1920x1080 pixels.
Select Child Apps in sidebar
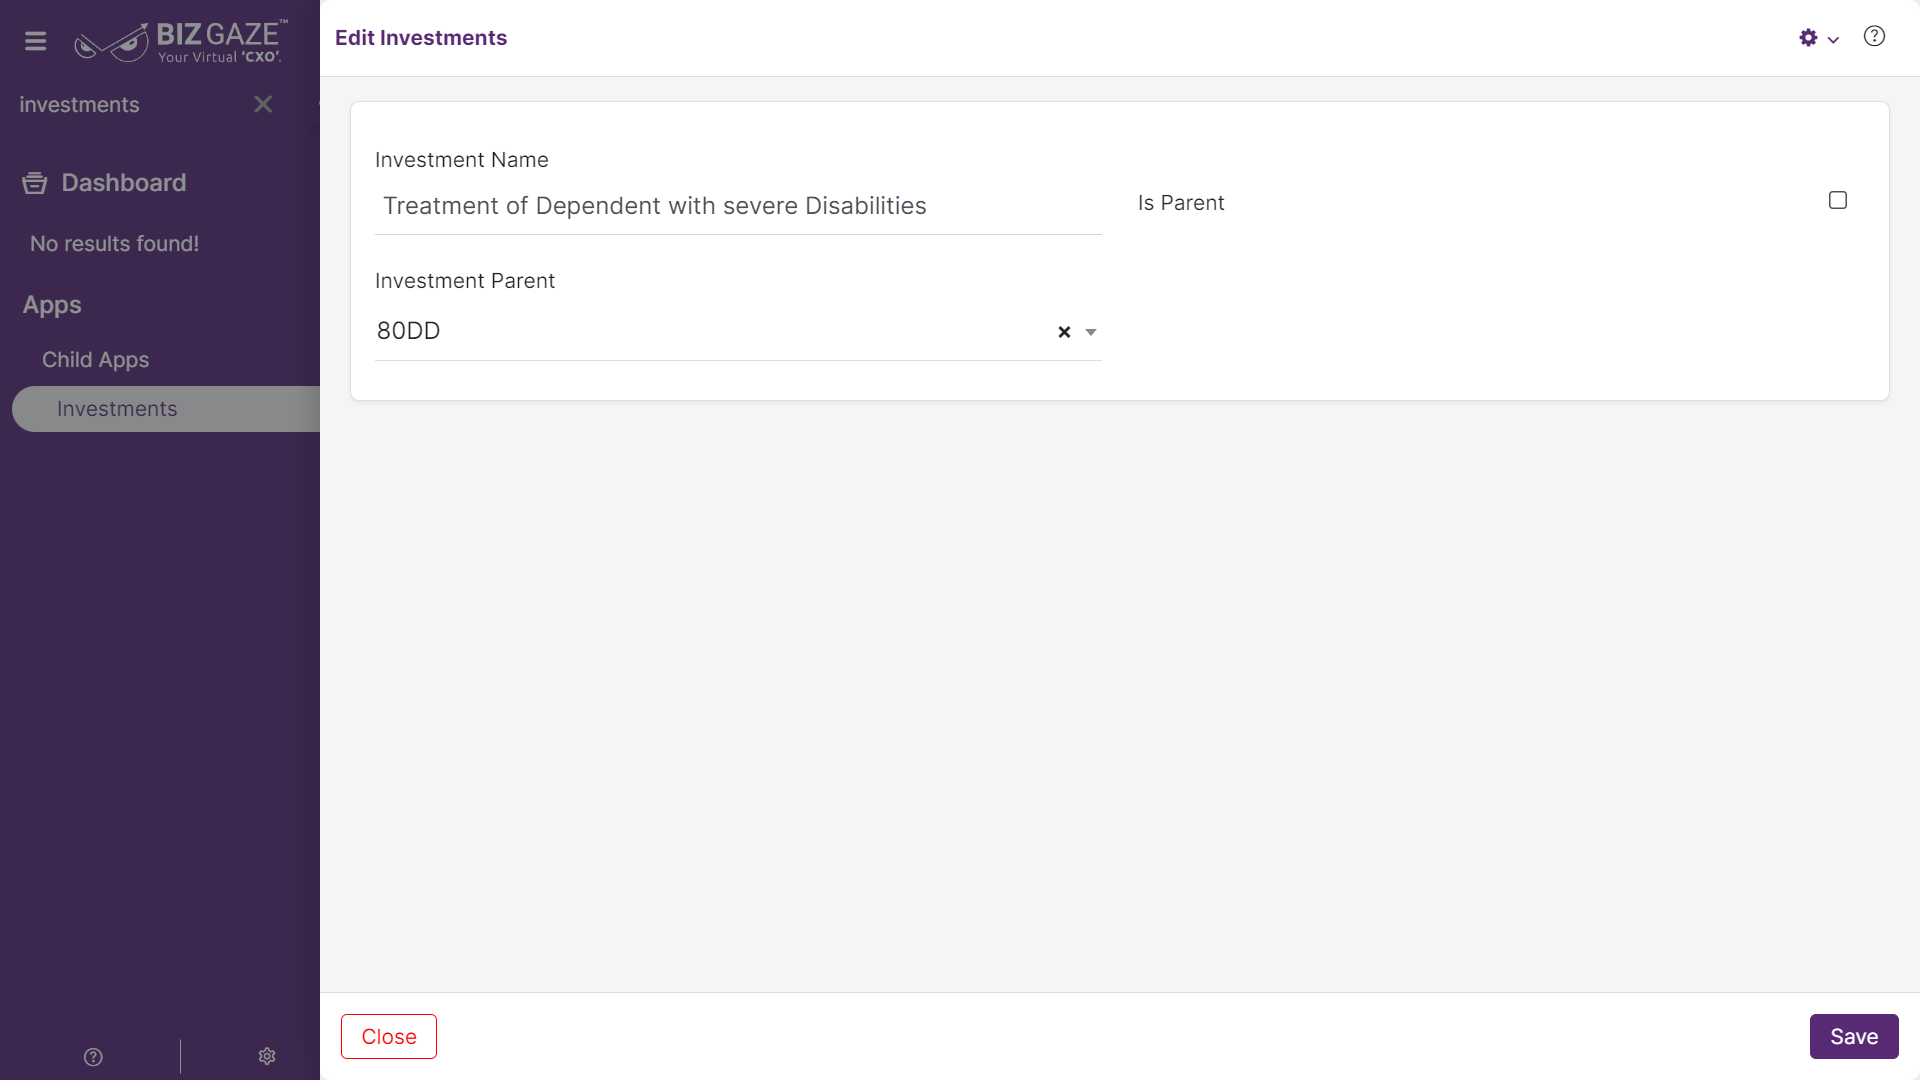pyautogui.click(x=95, y=360)
